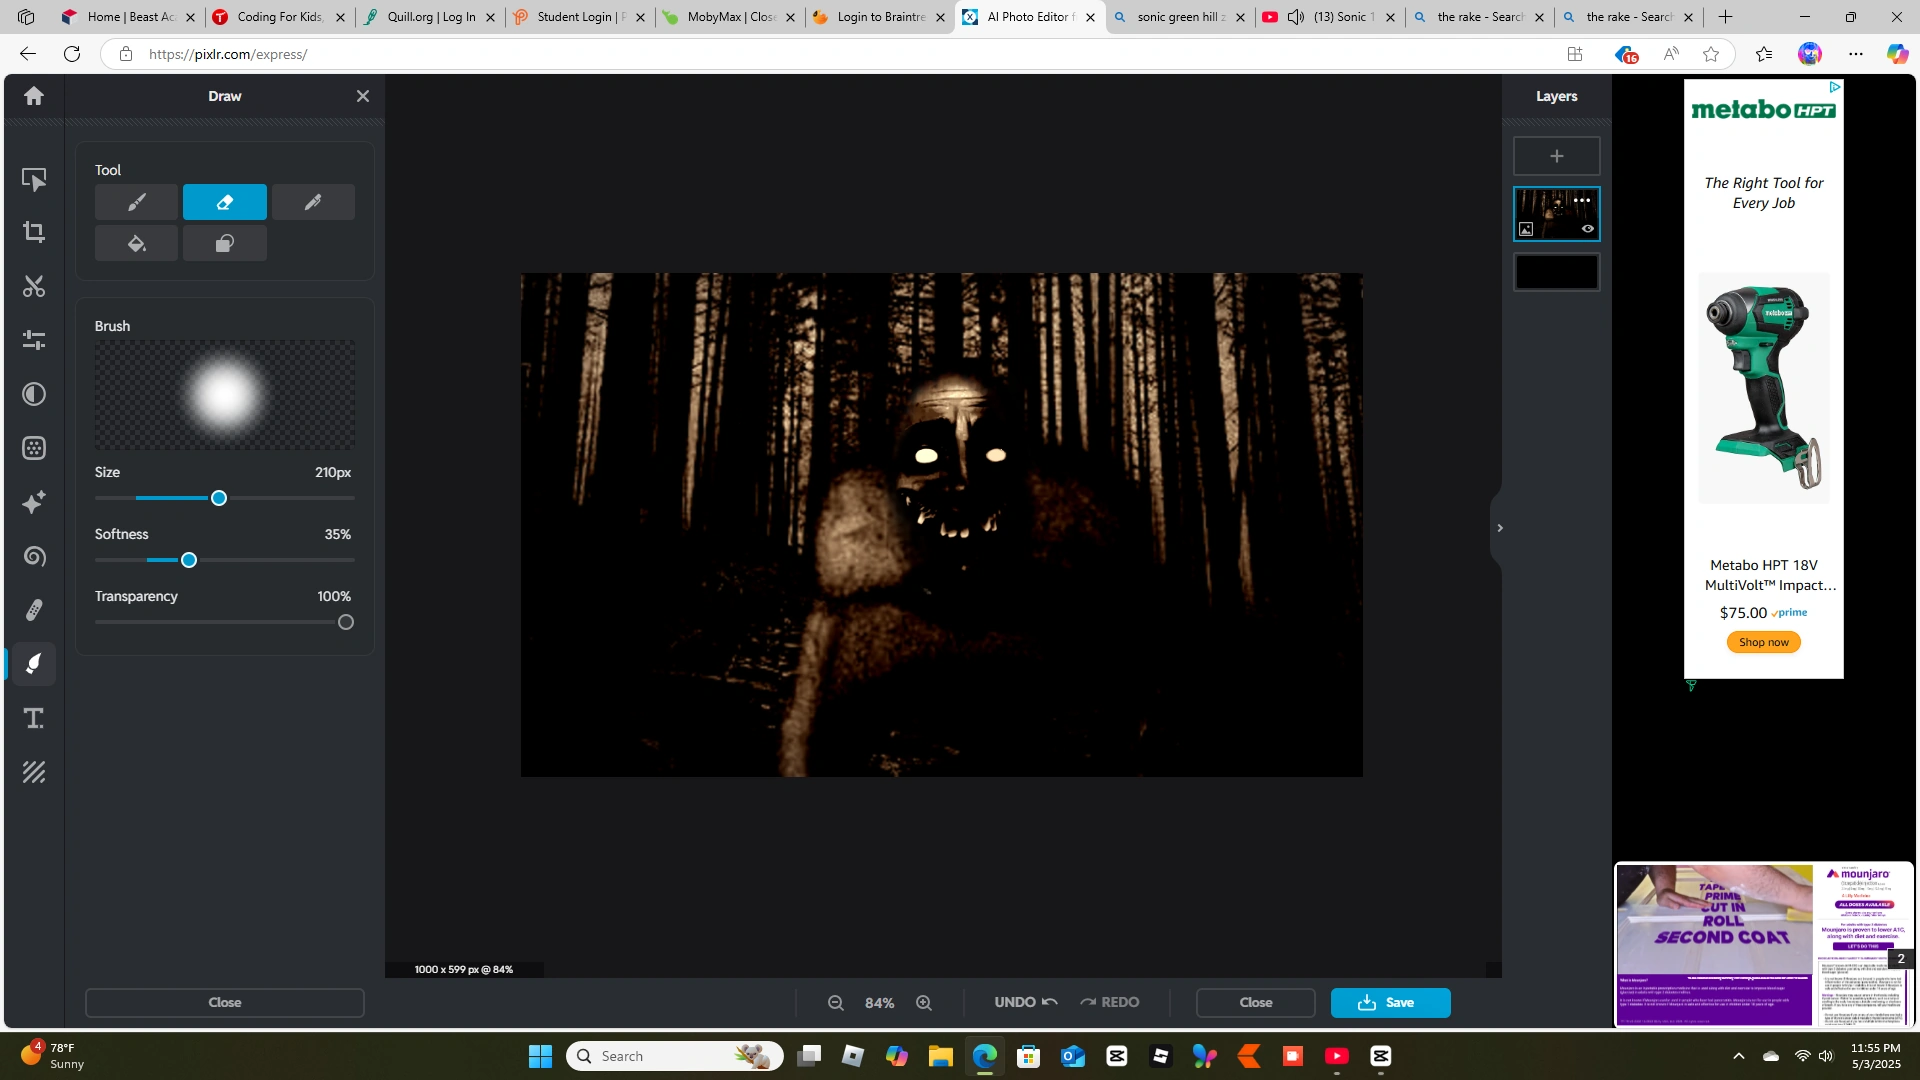
Task: Choose the paint bucket Fill tool
Action: 136,244
